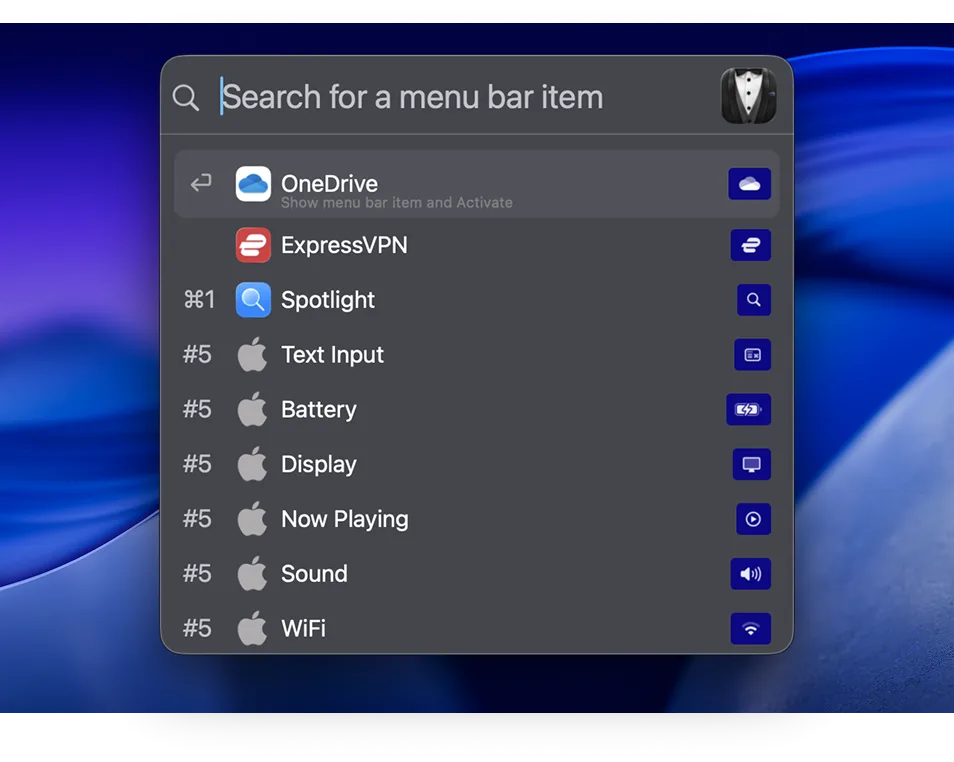Click Apple logo next to Now Playing
Viewport: 954px width, 762px height.
[x=252, y=519]
